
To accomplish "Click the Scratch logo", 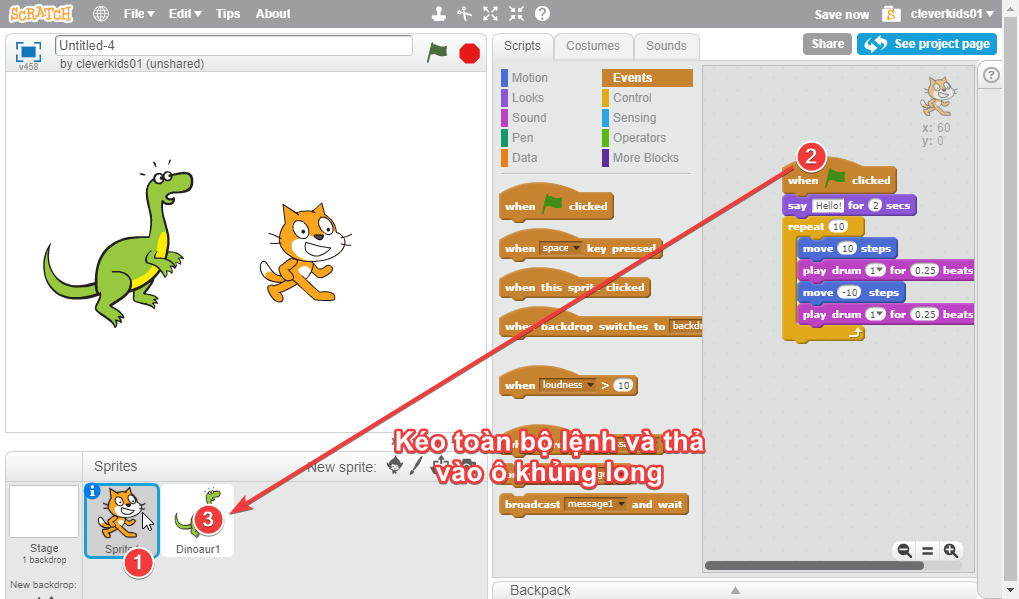I will pos(41,14).
